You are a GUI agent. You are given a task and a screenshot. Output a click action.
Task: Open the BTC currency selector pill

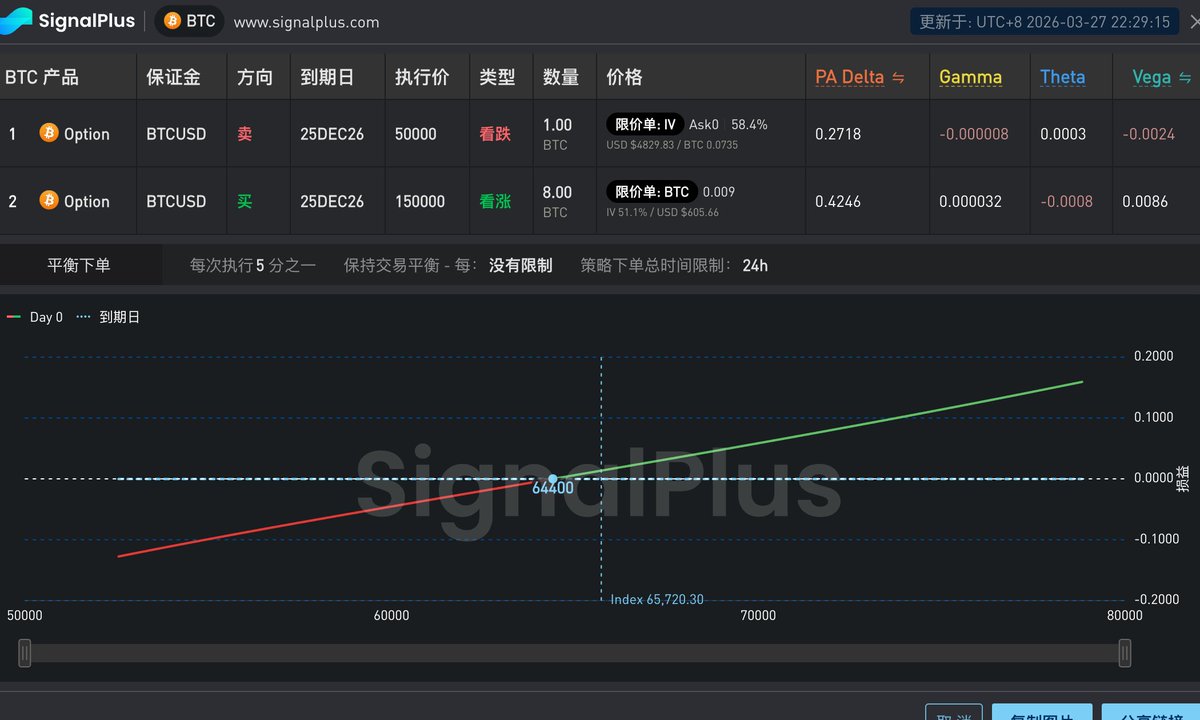190,21
